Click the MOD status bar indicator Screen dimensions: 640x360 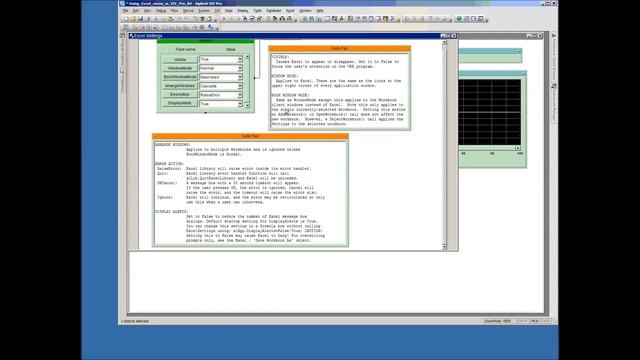(x=535, y=321)
